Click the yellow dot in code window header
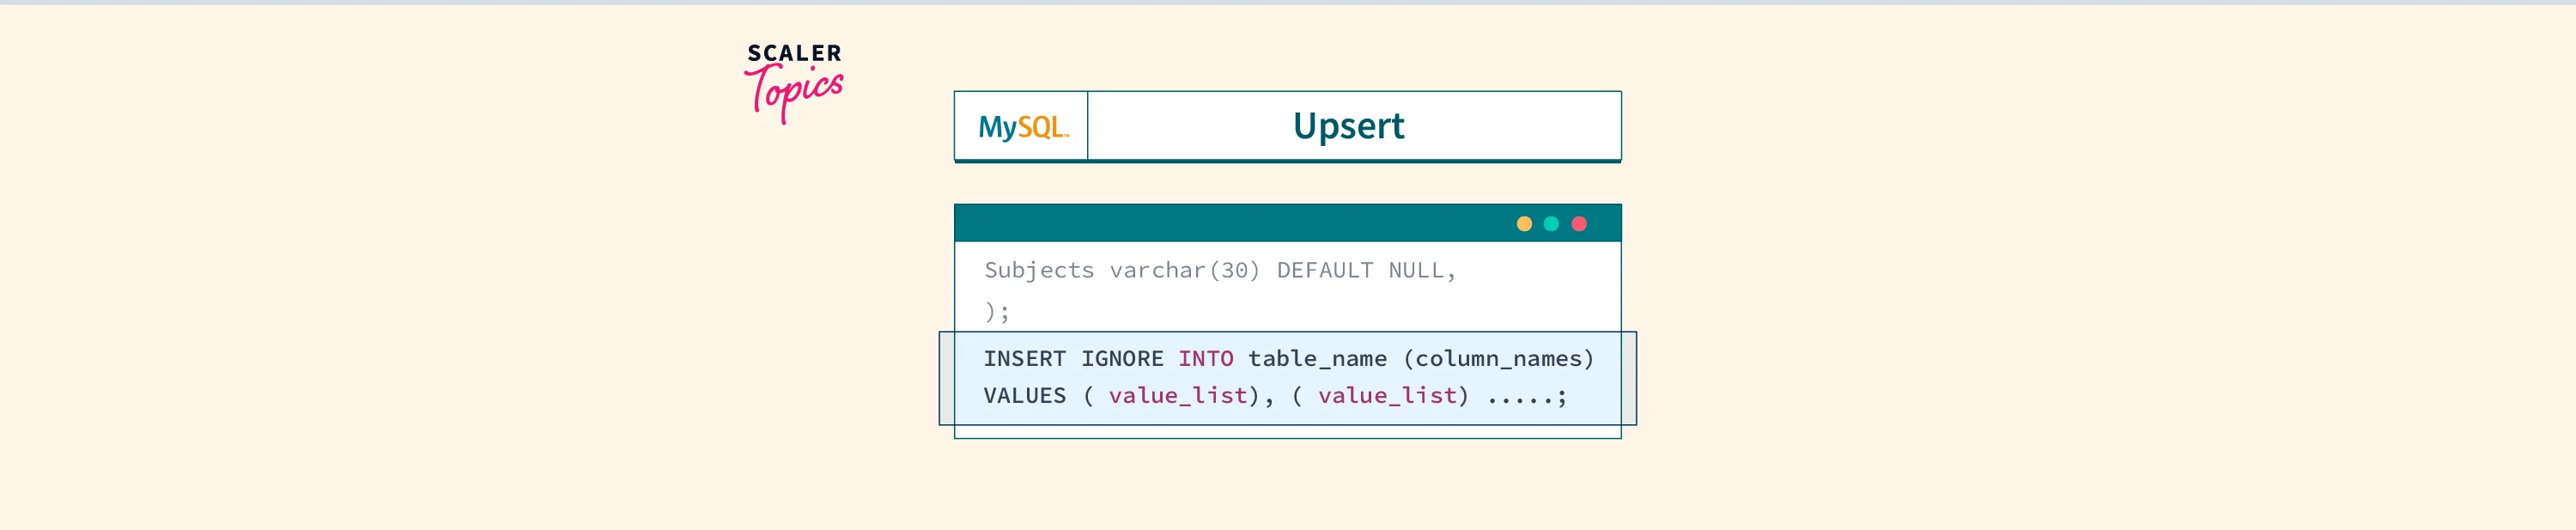 1523,224
